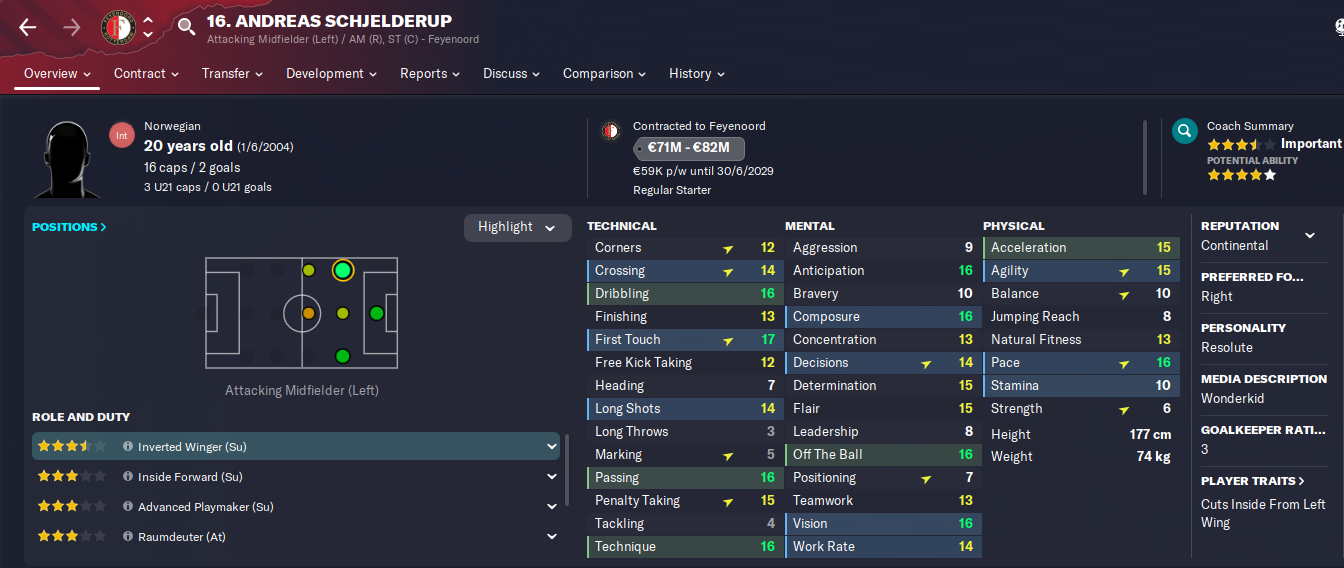Select the highlighted left attacking midfielder pitch dot
Screen dimensions: 1344x568
(342, 270)
